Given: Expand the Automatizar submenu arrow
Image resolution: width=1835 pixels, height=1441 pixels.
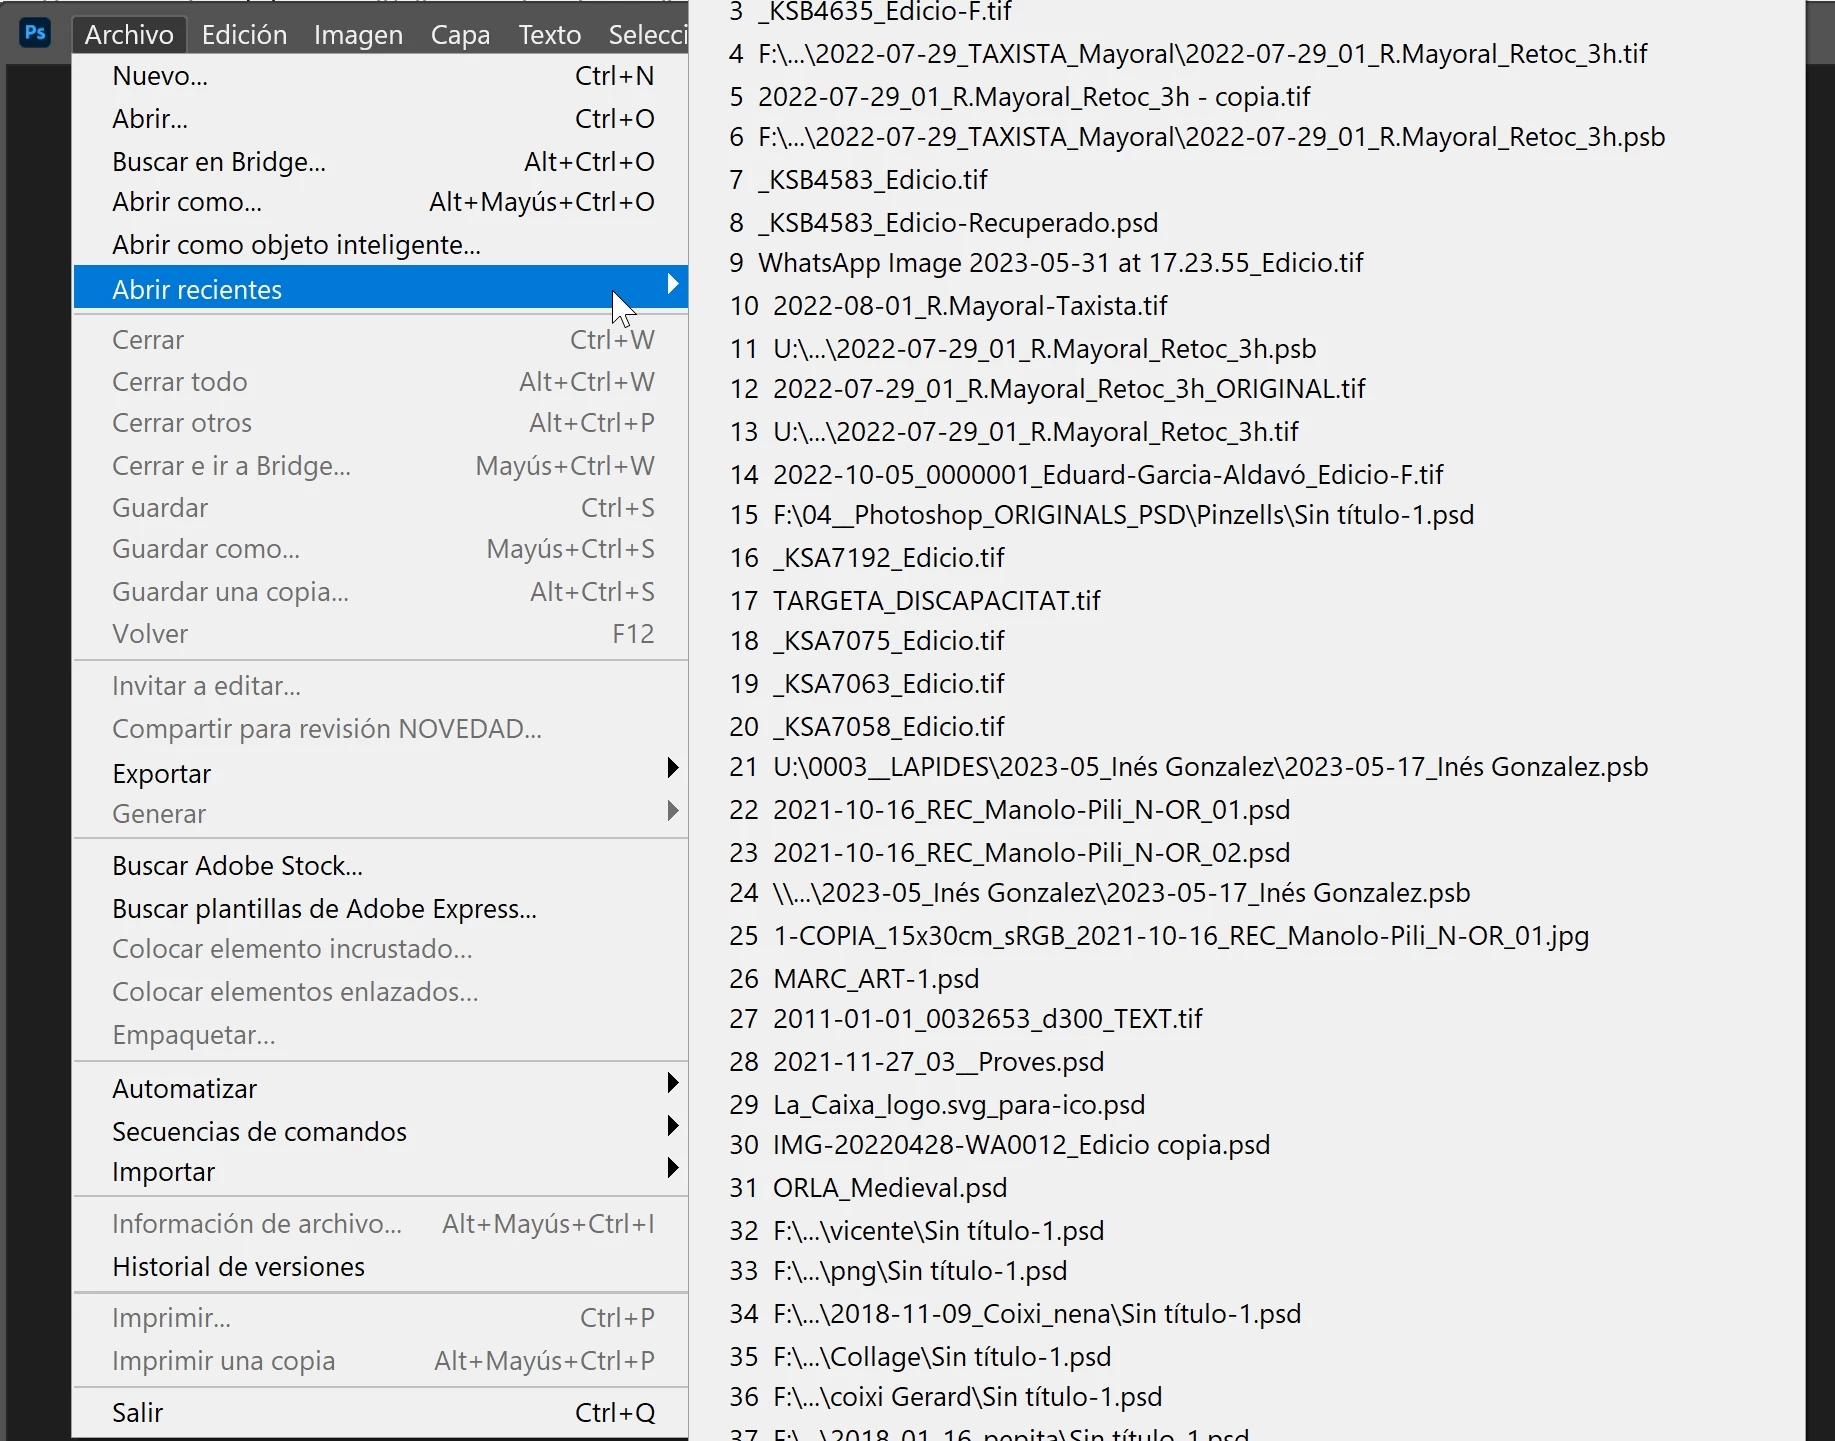Looking at the screenshot, I should [x=673, y=1083].
